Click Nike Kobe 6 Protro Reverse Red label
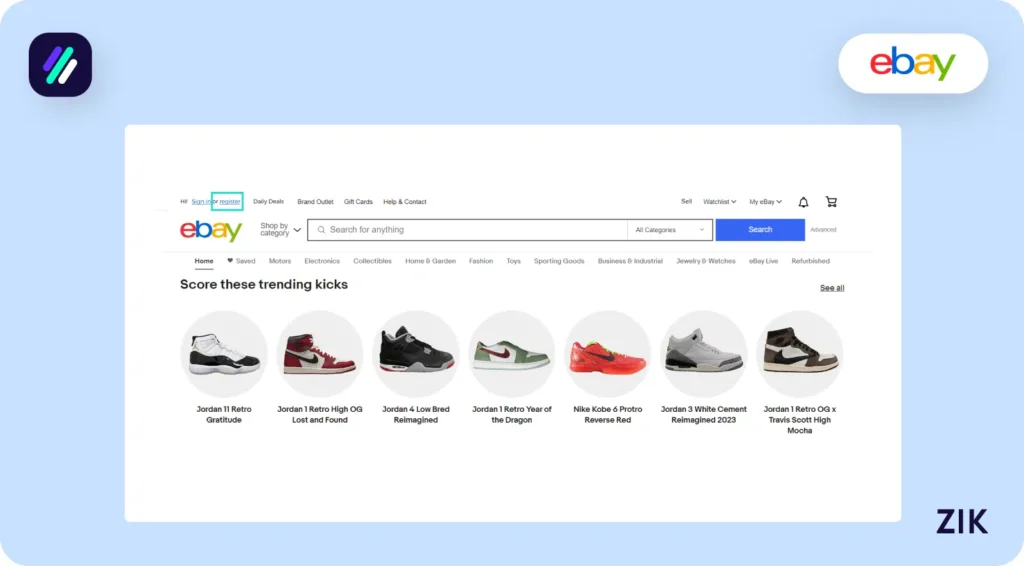 click(608, 415)
